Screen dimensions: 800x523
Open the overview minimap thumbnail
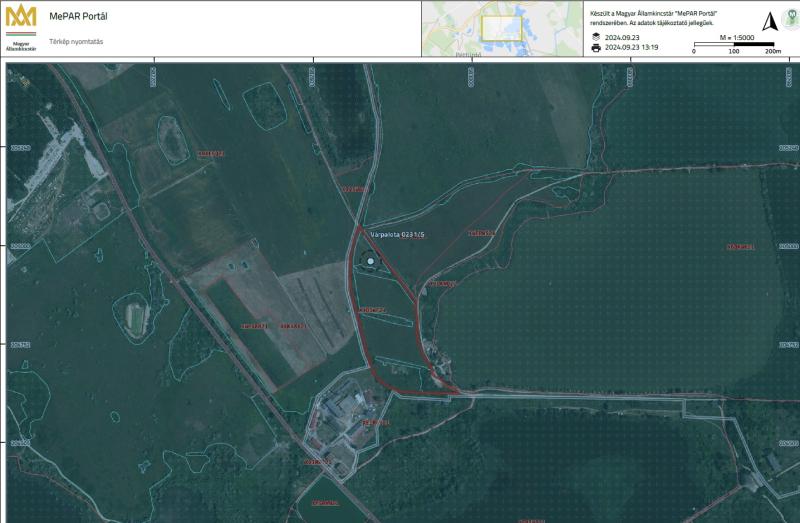[500, 29]
